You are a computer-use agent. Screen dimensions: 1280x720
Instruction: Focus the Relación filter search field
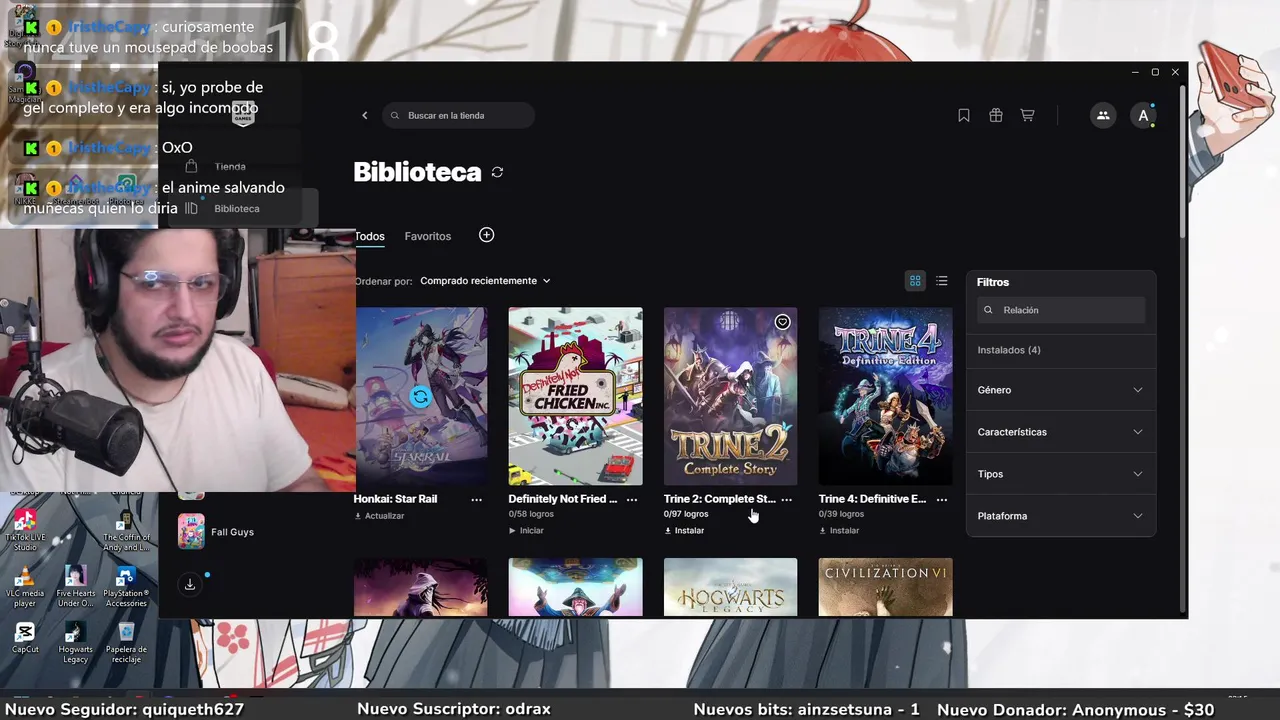pyautogui.click(x=1061, y=310)
